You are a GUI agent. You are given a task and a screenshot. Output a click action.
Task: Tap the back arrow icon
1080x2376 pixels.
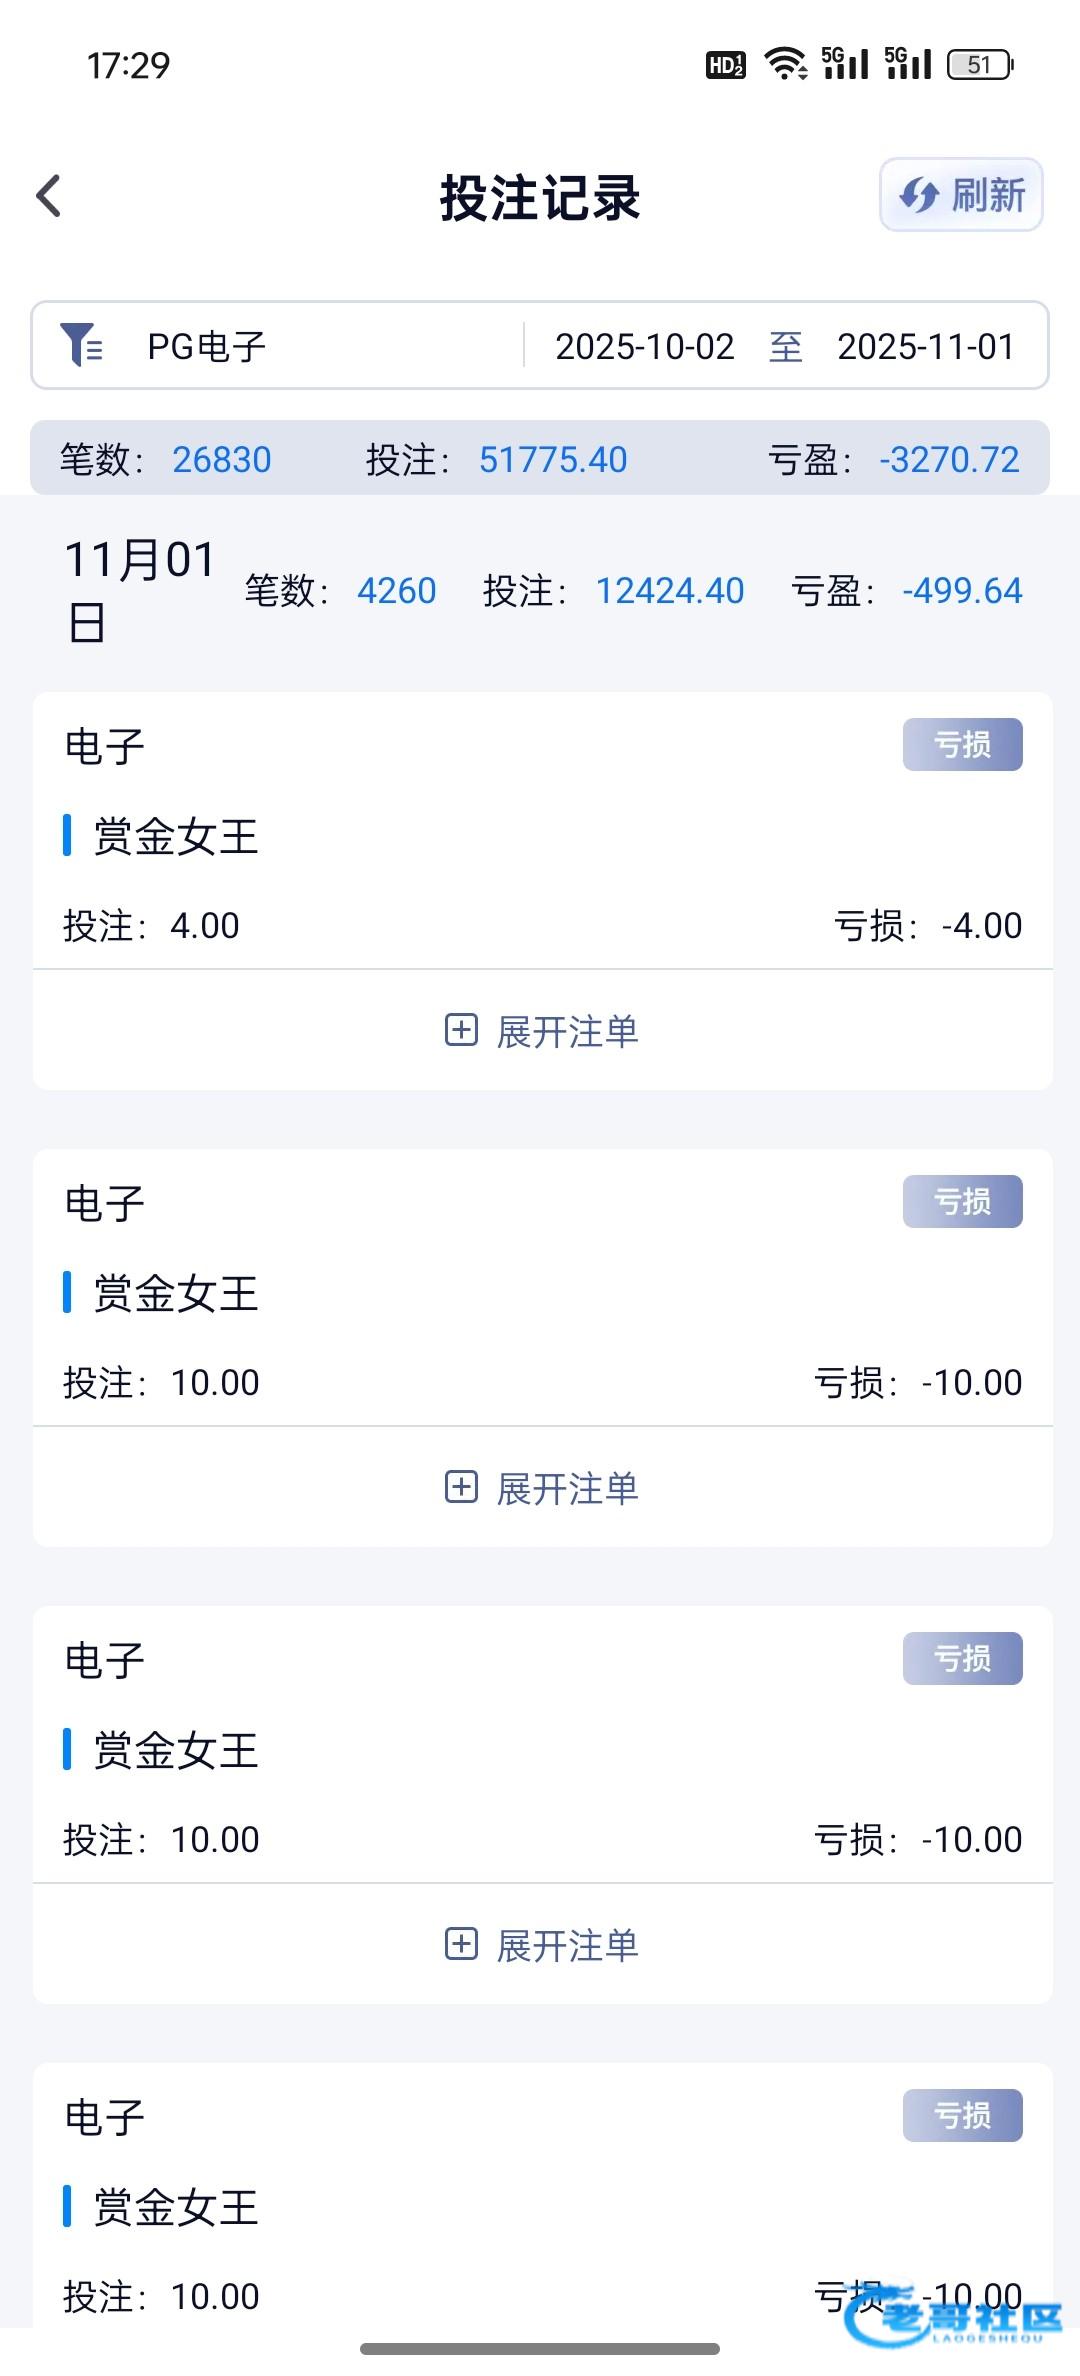(49, 196)
